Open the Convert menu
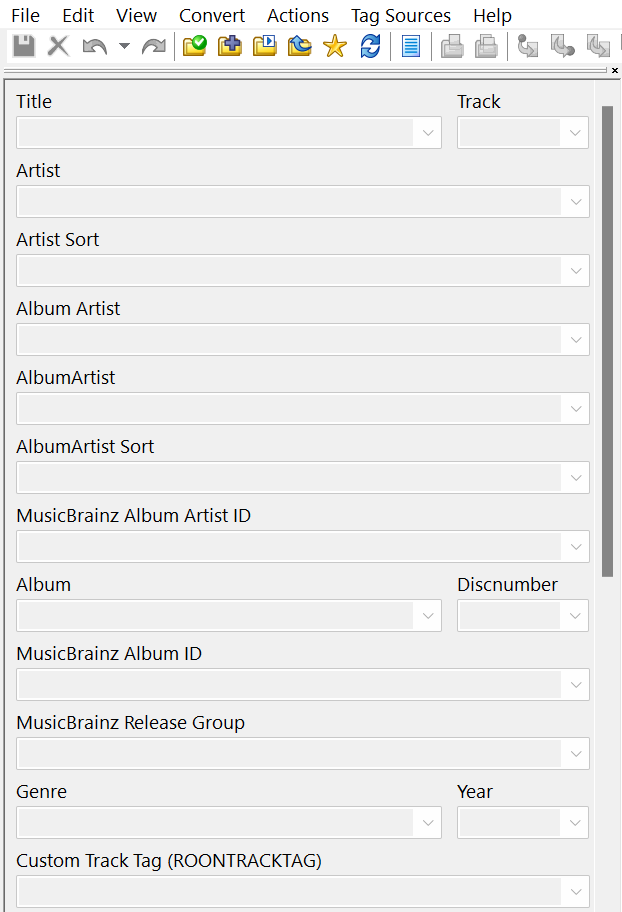 click(x=212, y=15)
